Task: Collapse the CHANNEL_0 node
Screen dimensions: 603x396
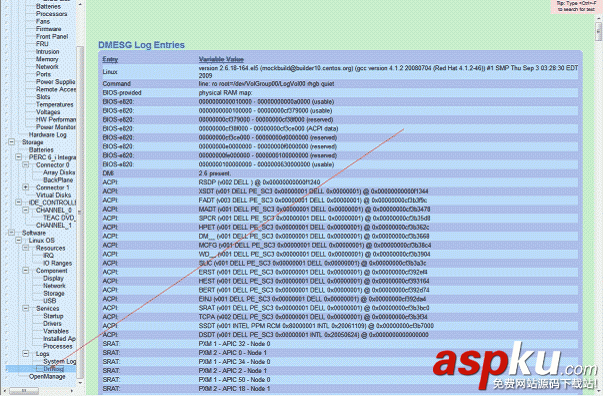Action: (26, 210)
